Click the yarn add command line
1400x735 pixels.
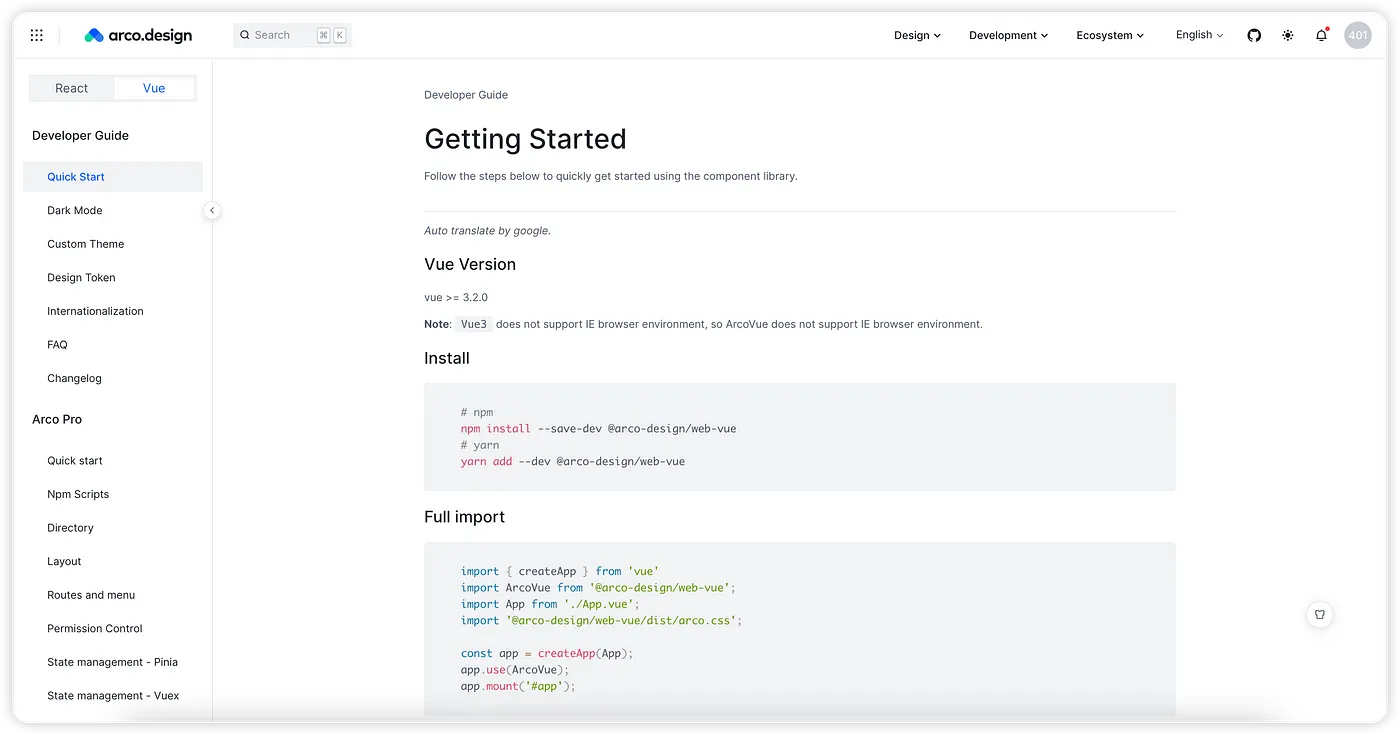[573, 462]
